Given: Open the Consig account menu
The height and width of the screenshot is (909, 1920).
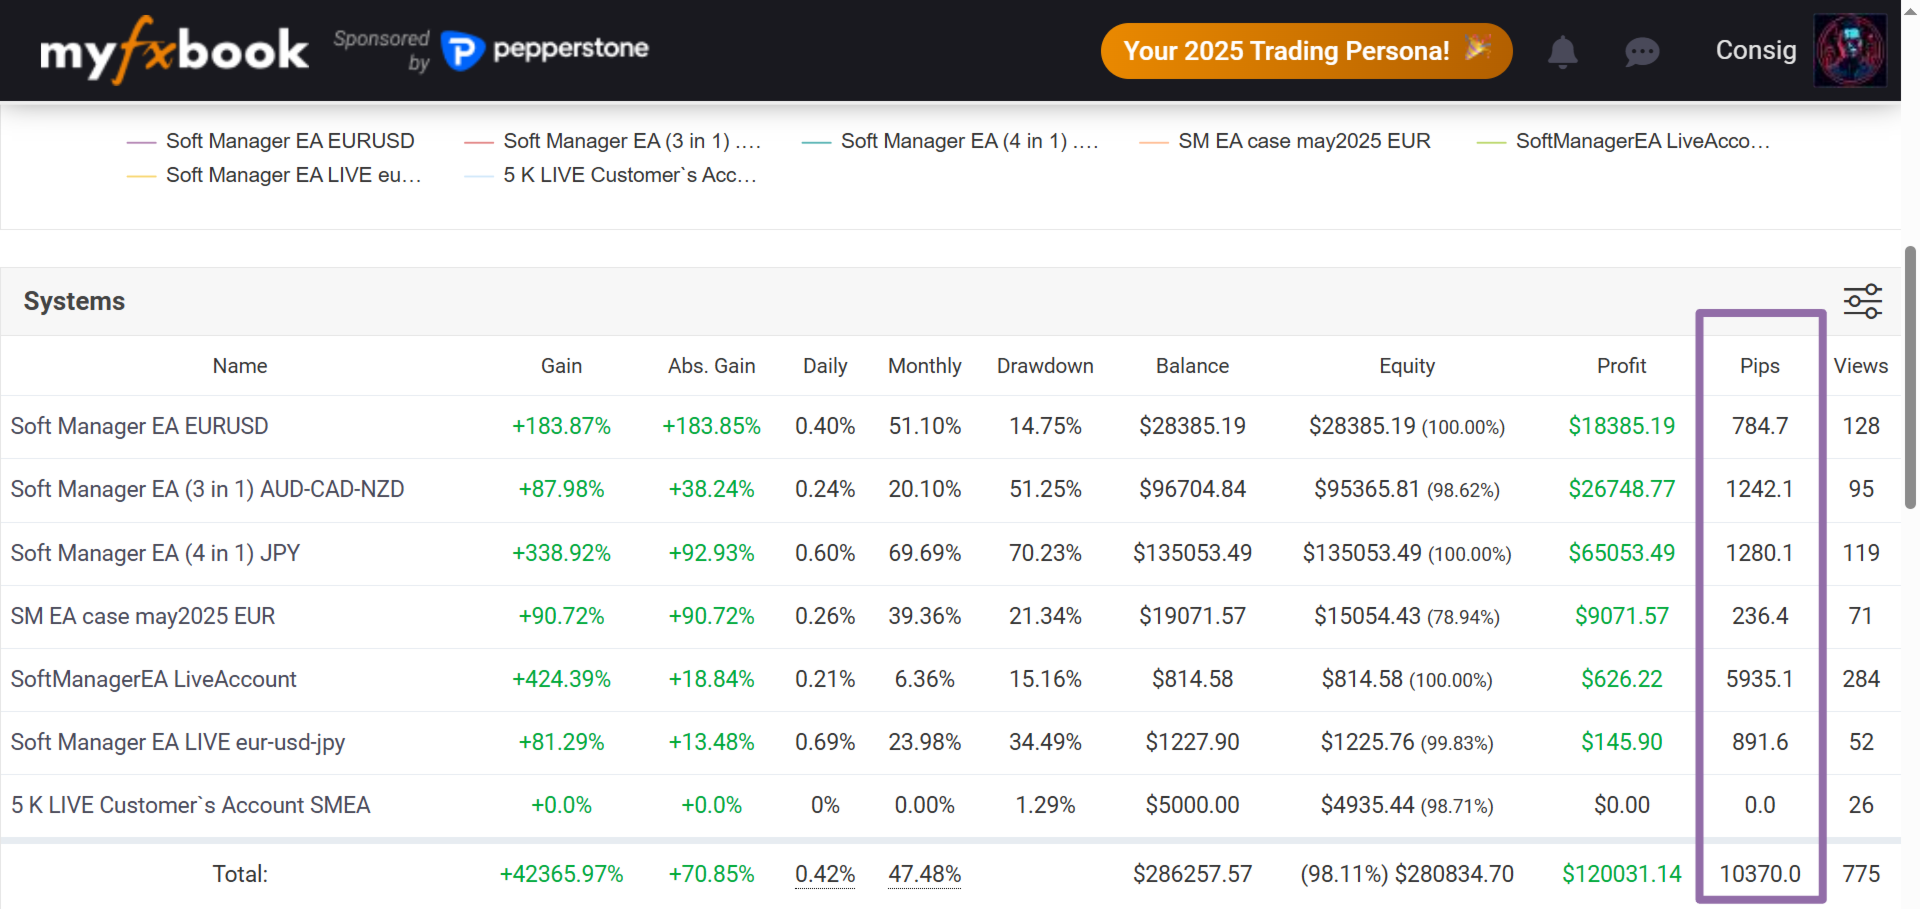Looking at the screenshot, I should point(1755,50).
